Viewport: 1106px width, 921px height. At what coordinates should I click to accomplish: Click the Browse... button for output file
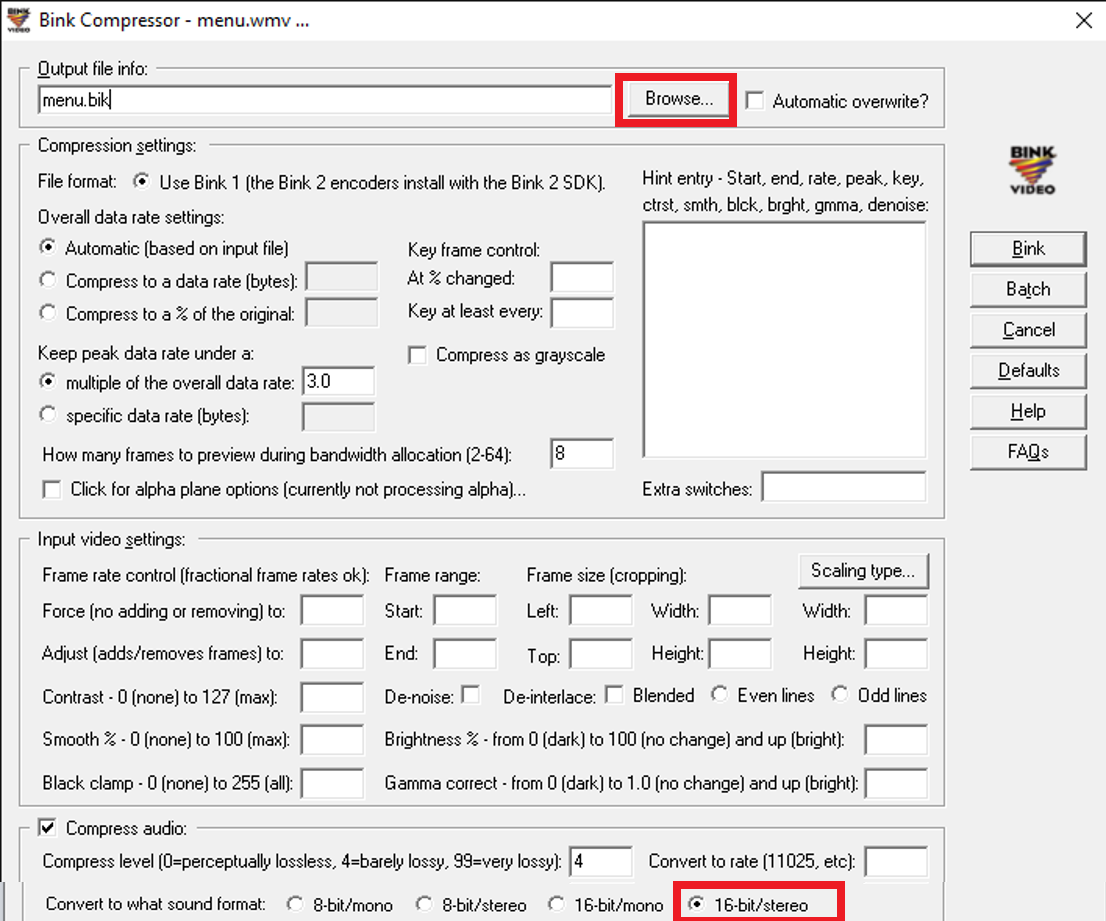(679, 99)
